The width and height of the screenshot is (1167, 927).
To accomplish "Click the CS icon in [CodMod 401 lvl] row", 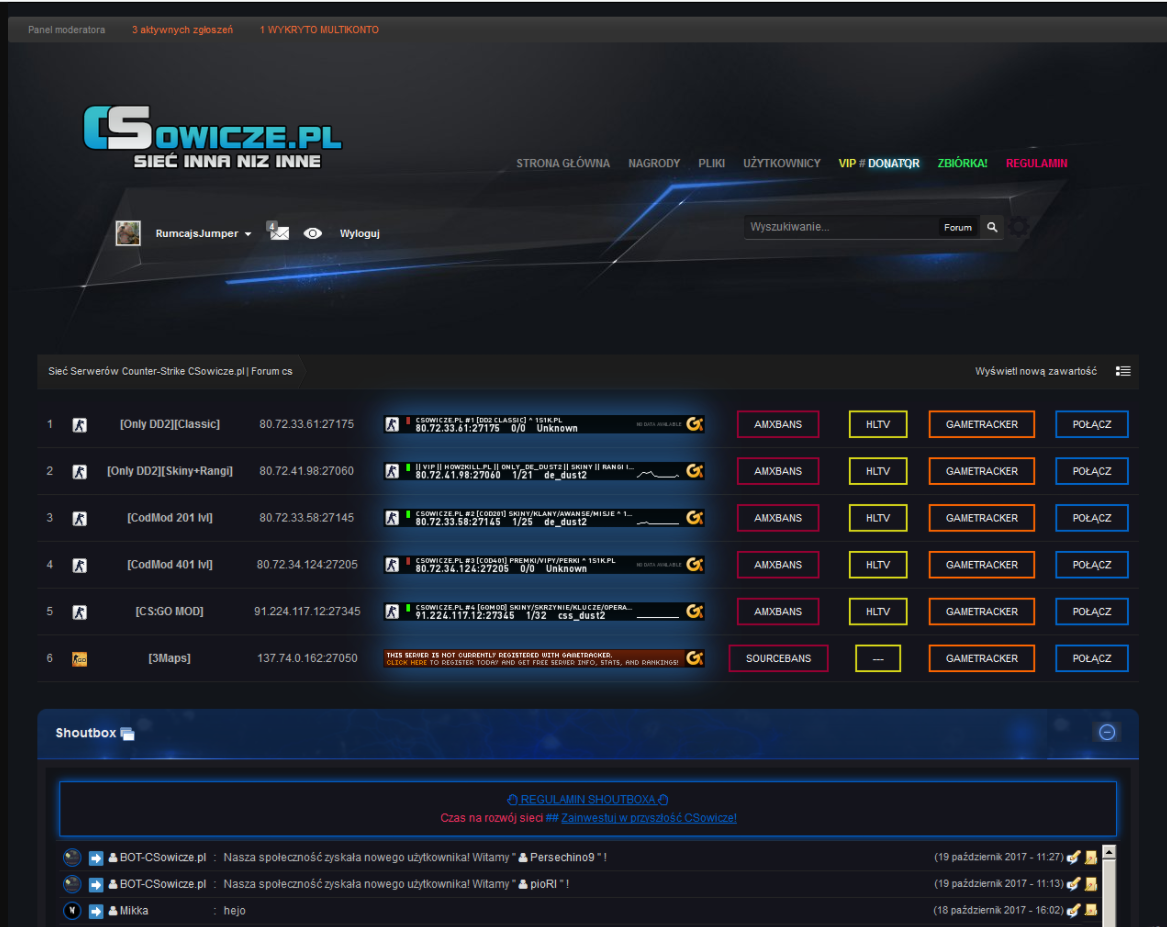I will tap(80, 565).
